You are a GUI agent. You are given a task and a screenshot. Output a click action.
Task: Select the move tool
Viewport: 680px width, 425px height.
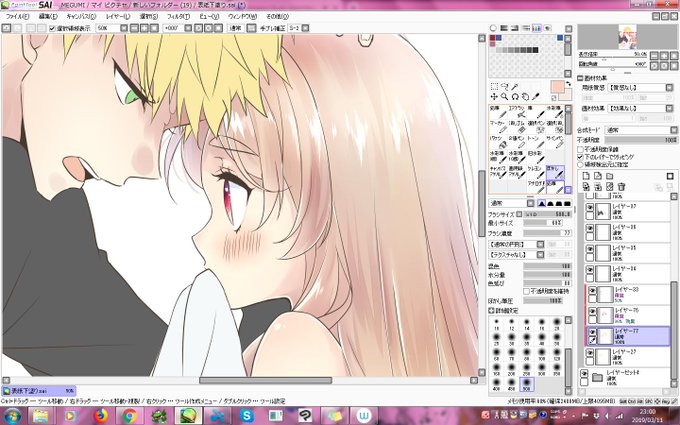click(494, 96)
